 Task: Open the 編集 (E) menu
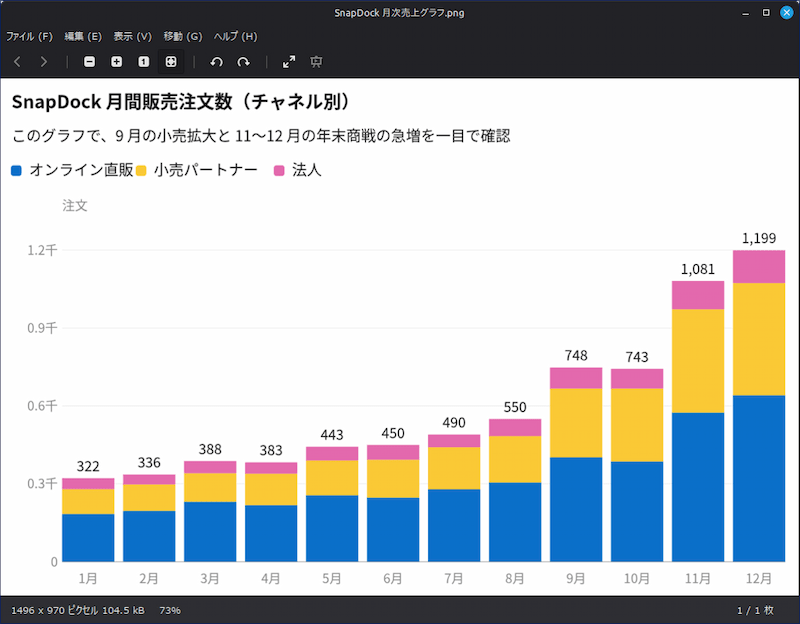(x=83, y=36)
